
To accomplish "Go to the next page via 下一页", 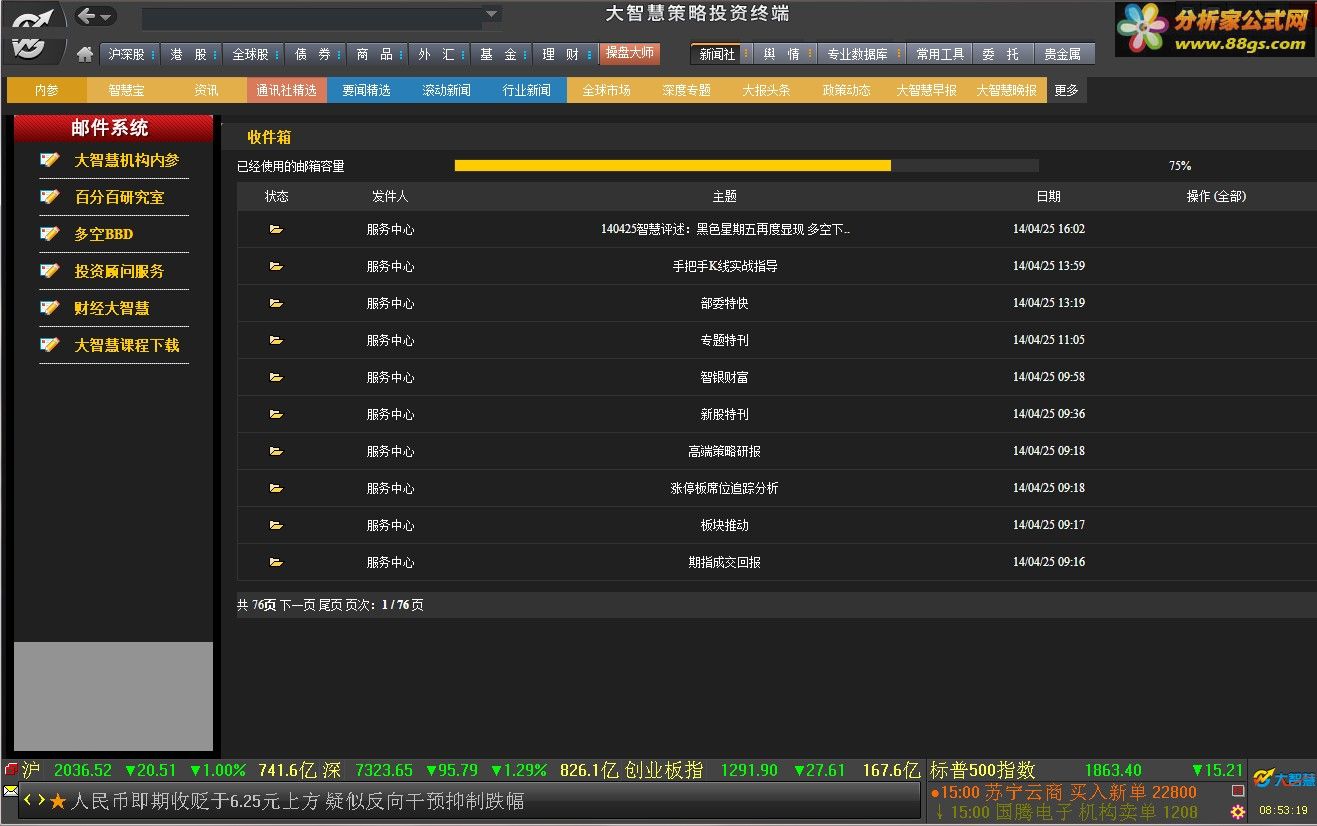I will coord(297,605).
